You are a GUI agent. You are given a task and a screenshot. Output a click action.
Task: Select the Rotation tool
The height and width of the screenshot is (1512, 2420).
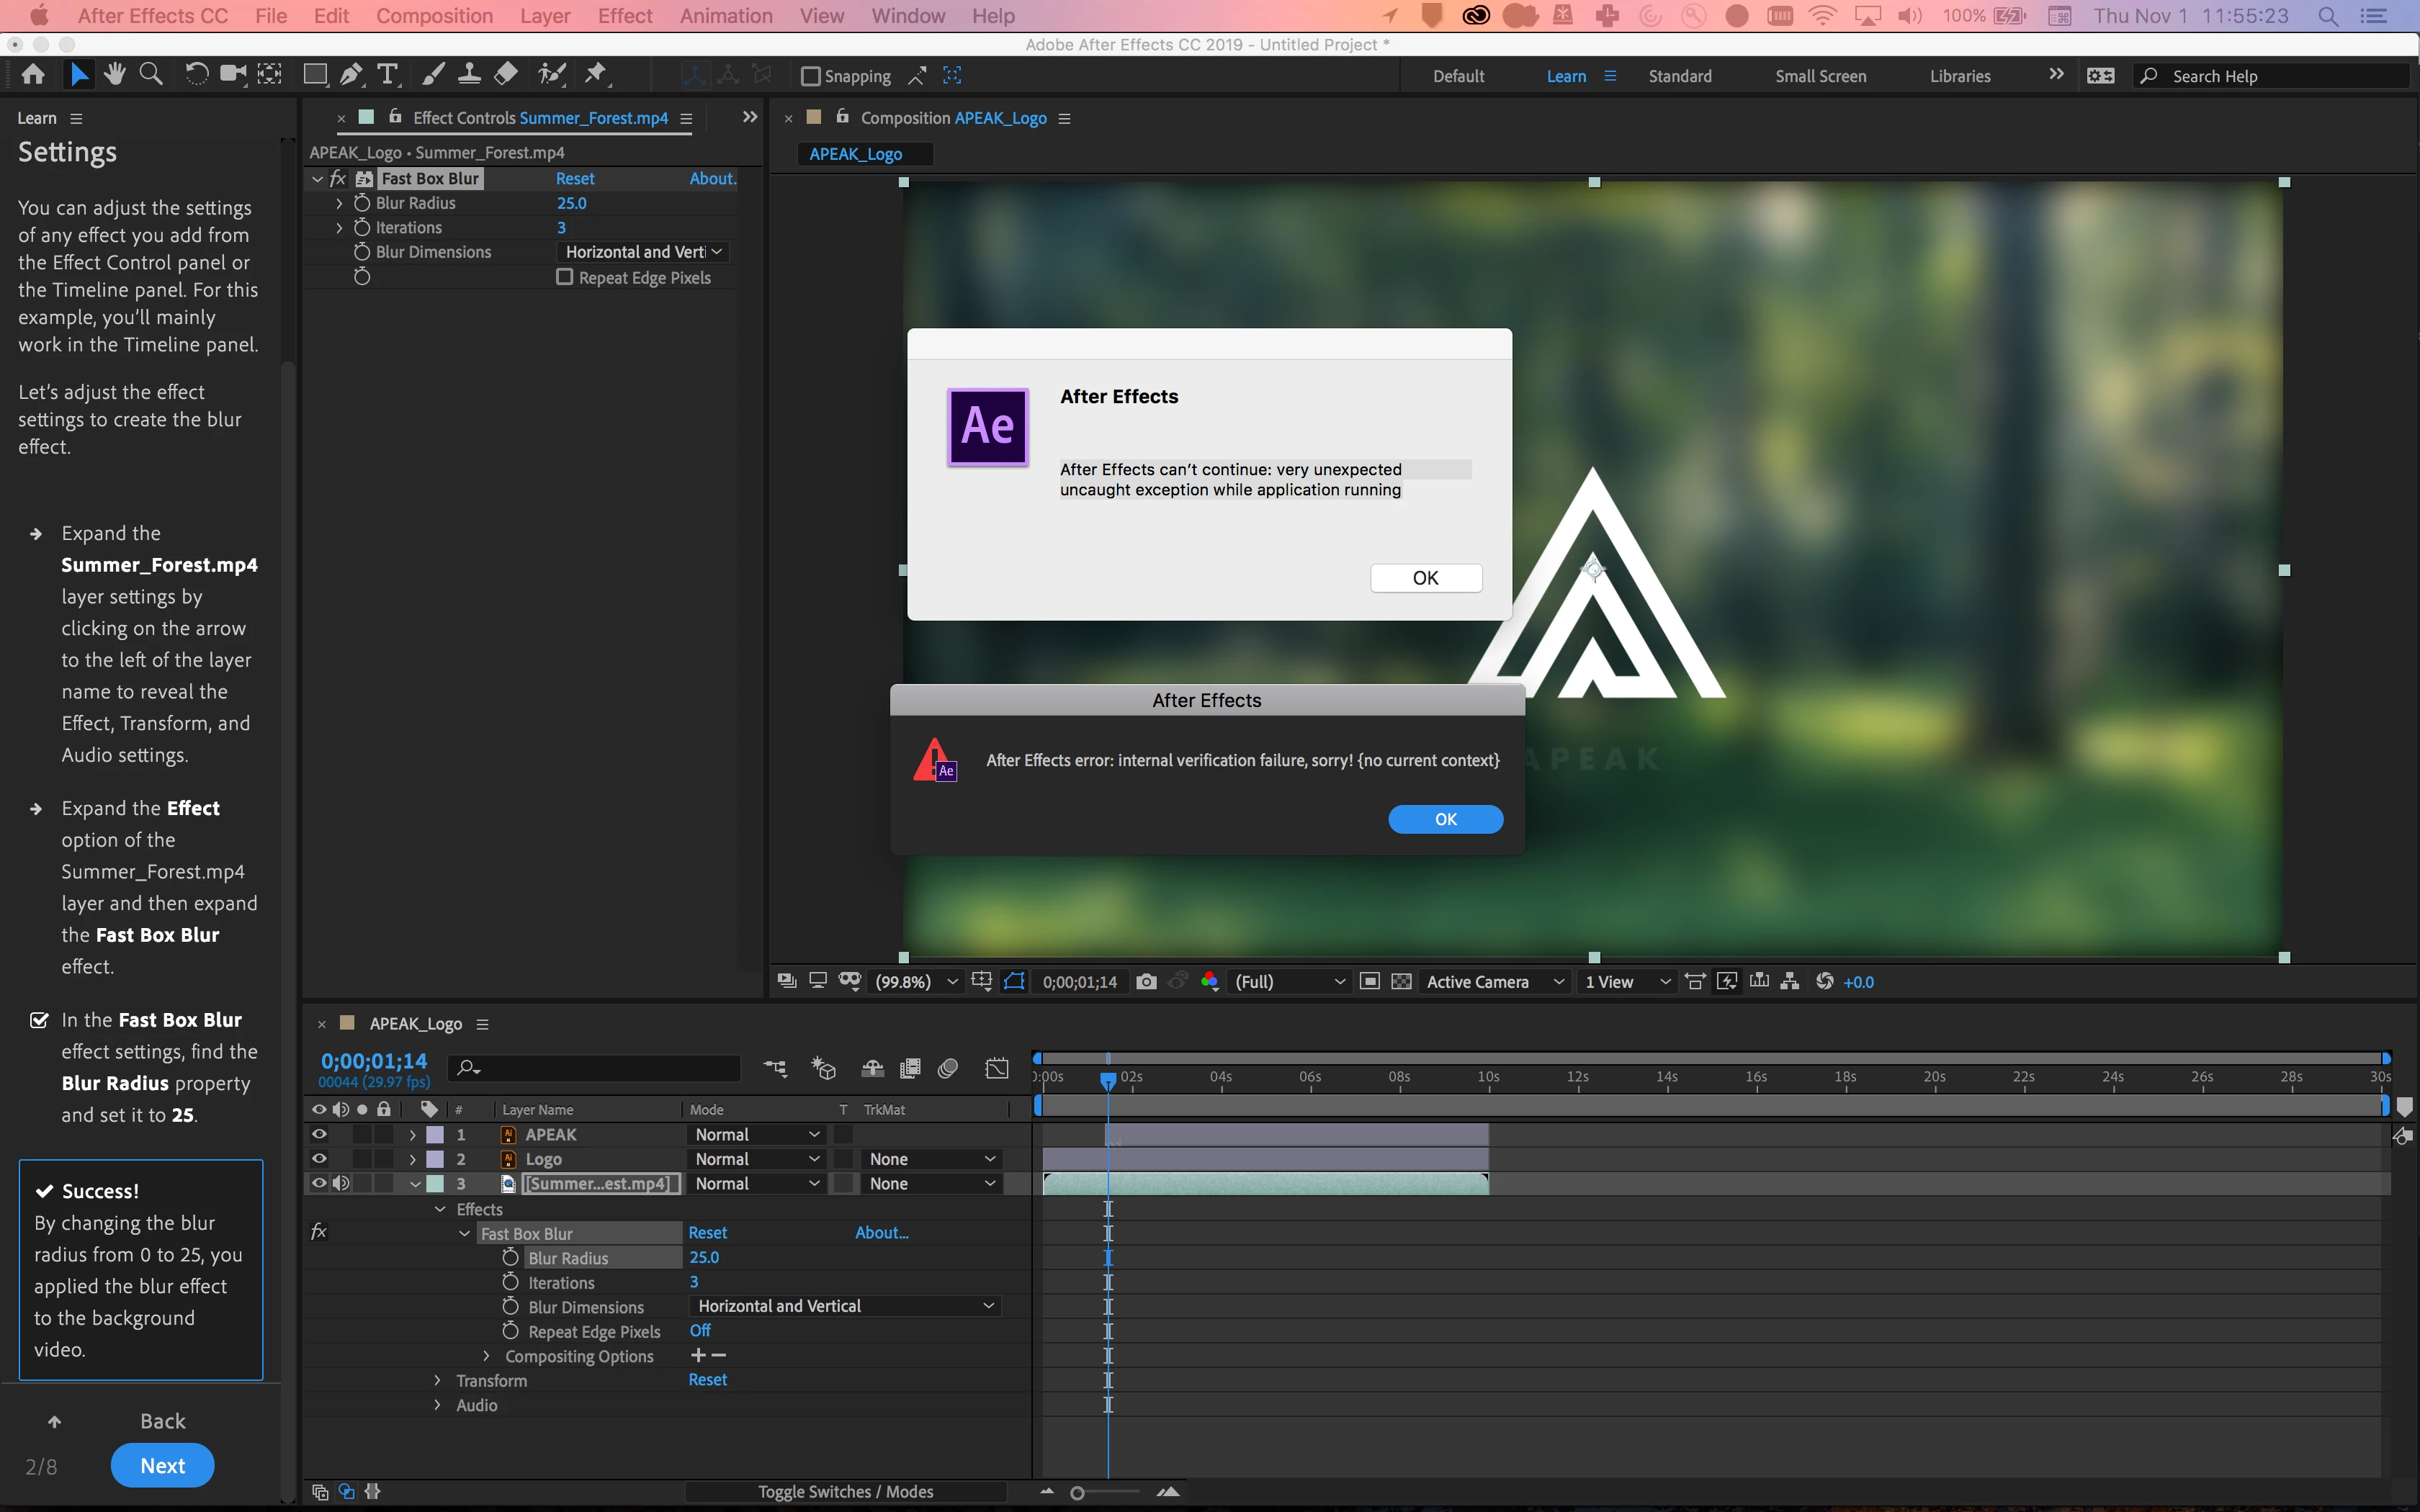197,74
